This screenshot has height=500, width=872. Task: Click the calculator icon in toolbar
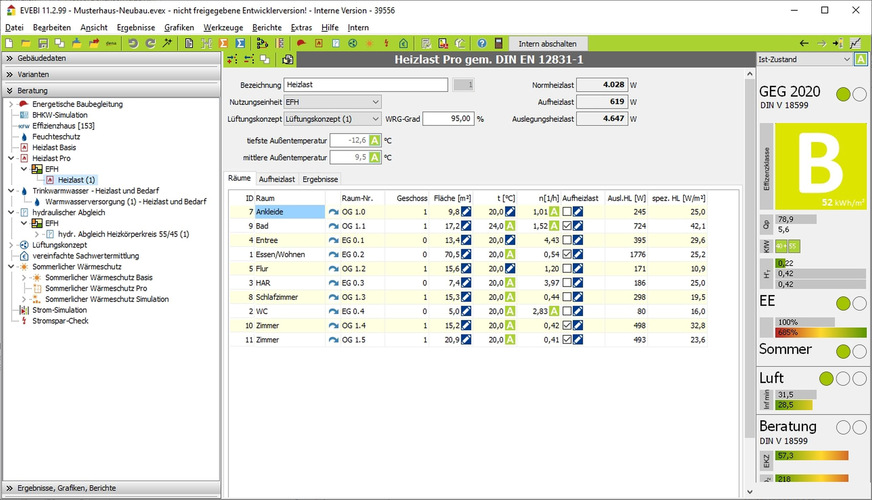click(497, 44)
